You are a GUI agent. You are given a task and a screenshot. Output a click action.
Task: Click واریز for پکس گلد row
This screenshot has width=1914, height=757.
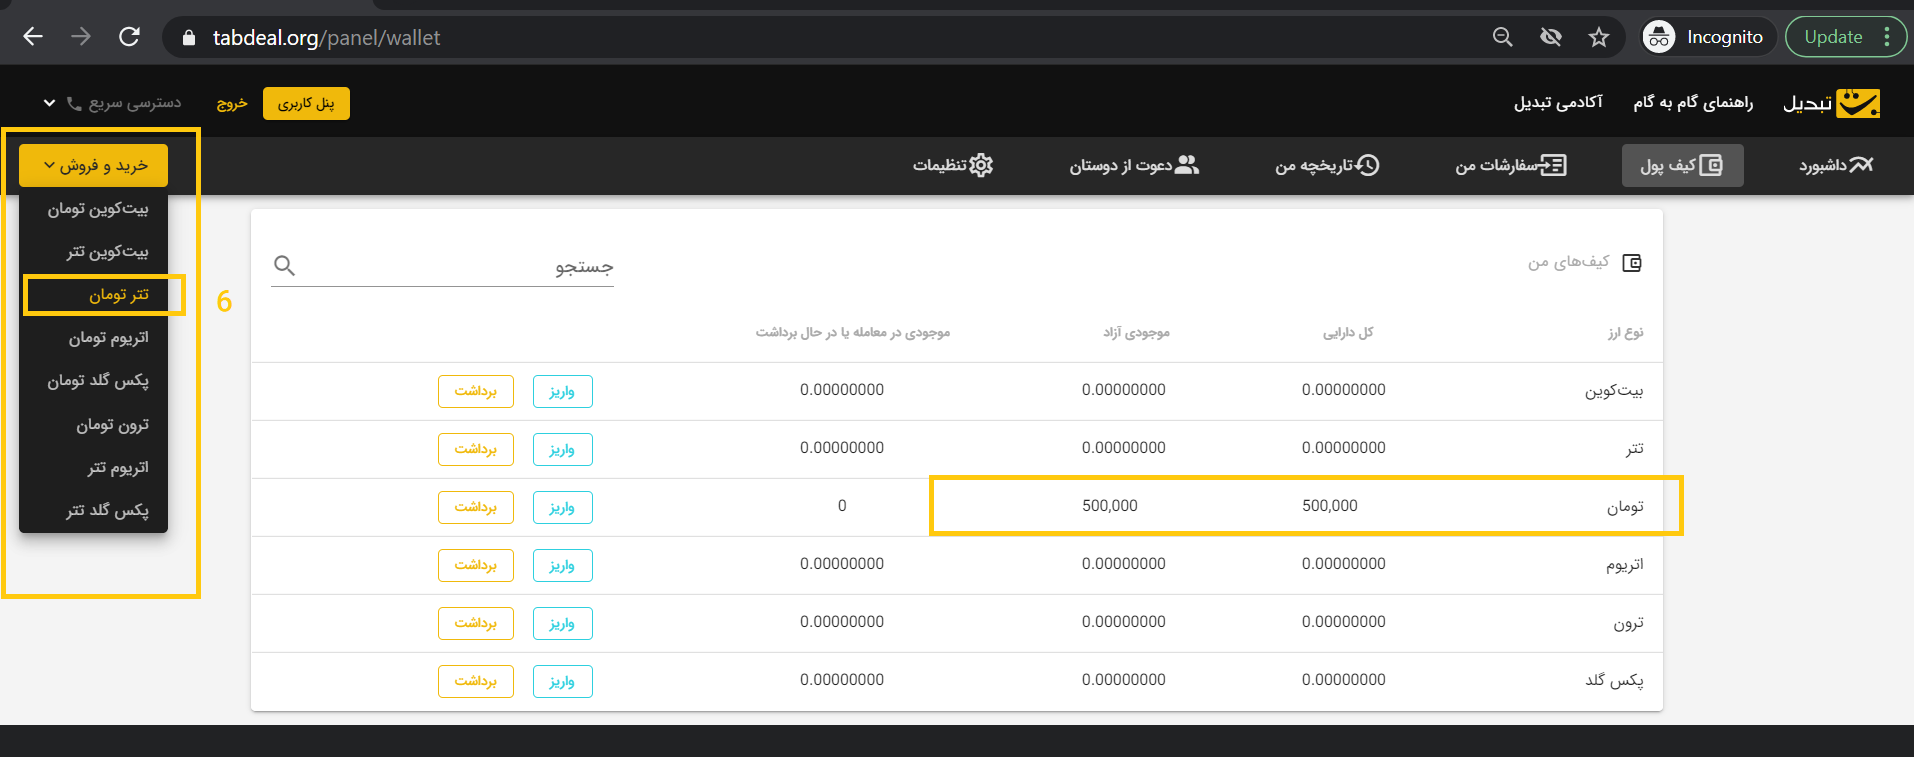point(562,681)
